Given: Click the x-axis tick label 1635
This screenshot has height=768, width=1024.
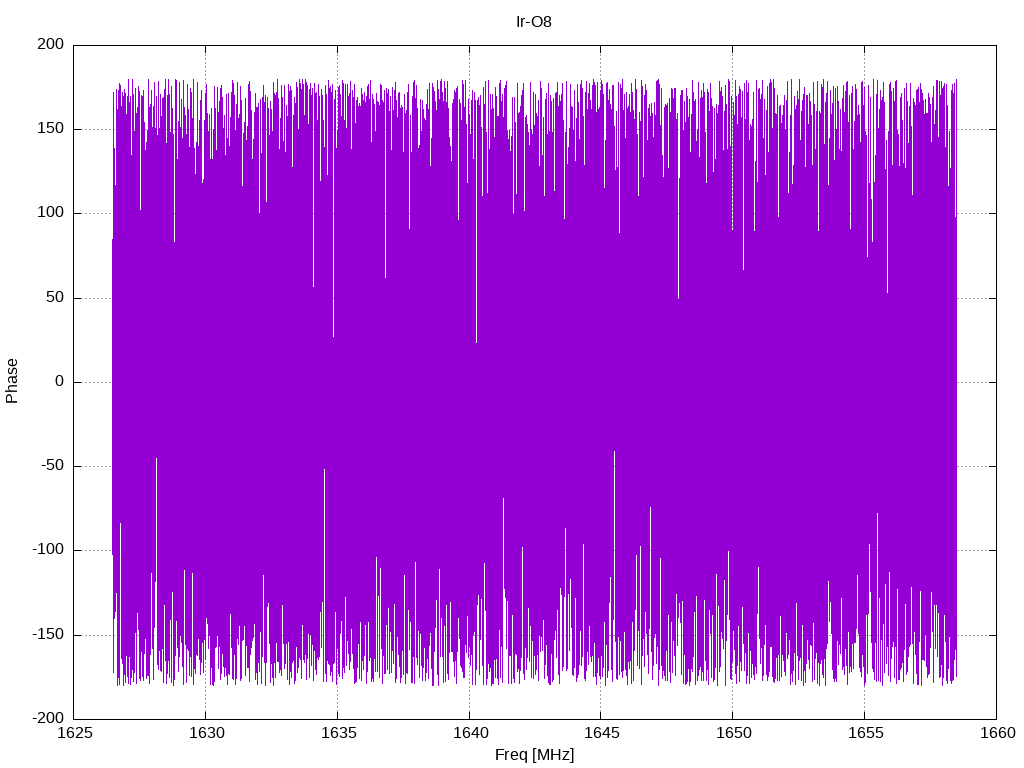Looking at the screenshot, I should pyautogui.click(x=338, y=733).
